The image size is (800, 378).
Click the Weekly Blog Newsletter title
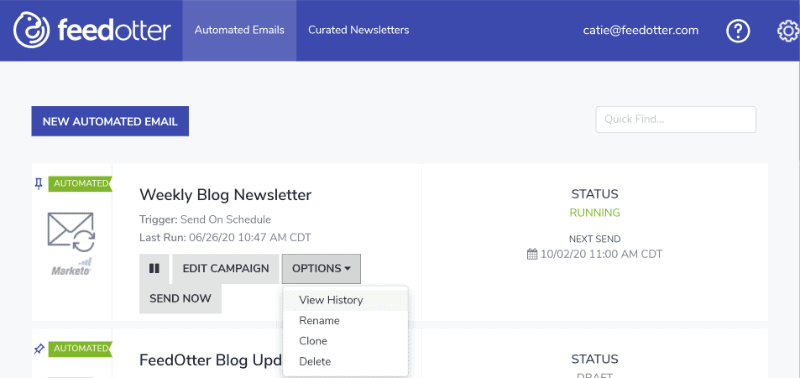[x=226, y=194]
